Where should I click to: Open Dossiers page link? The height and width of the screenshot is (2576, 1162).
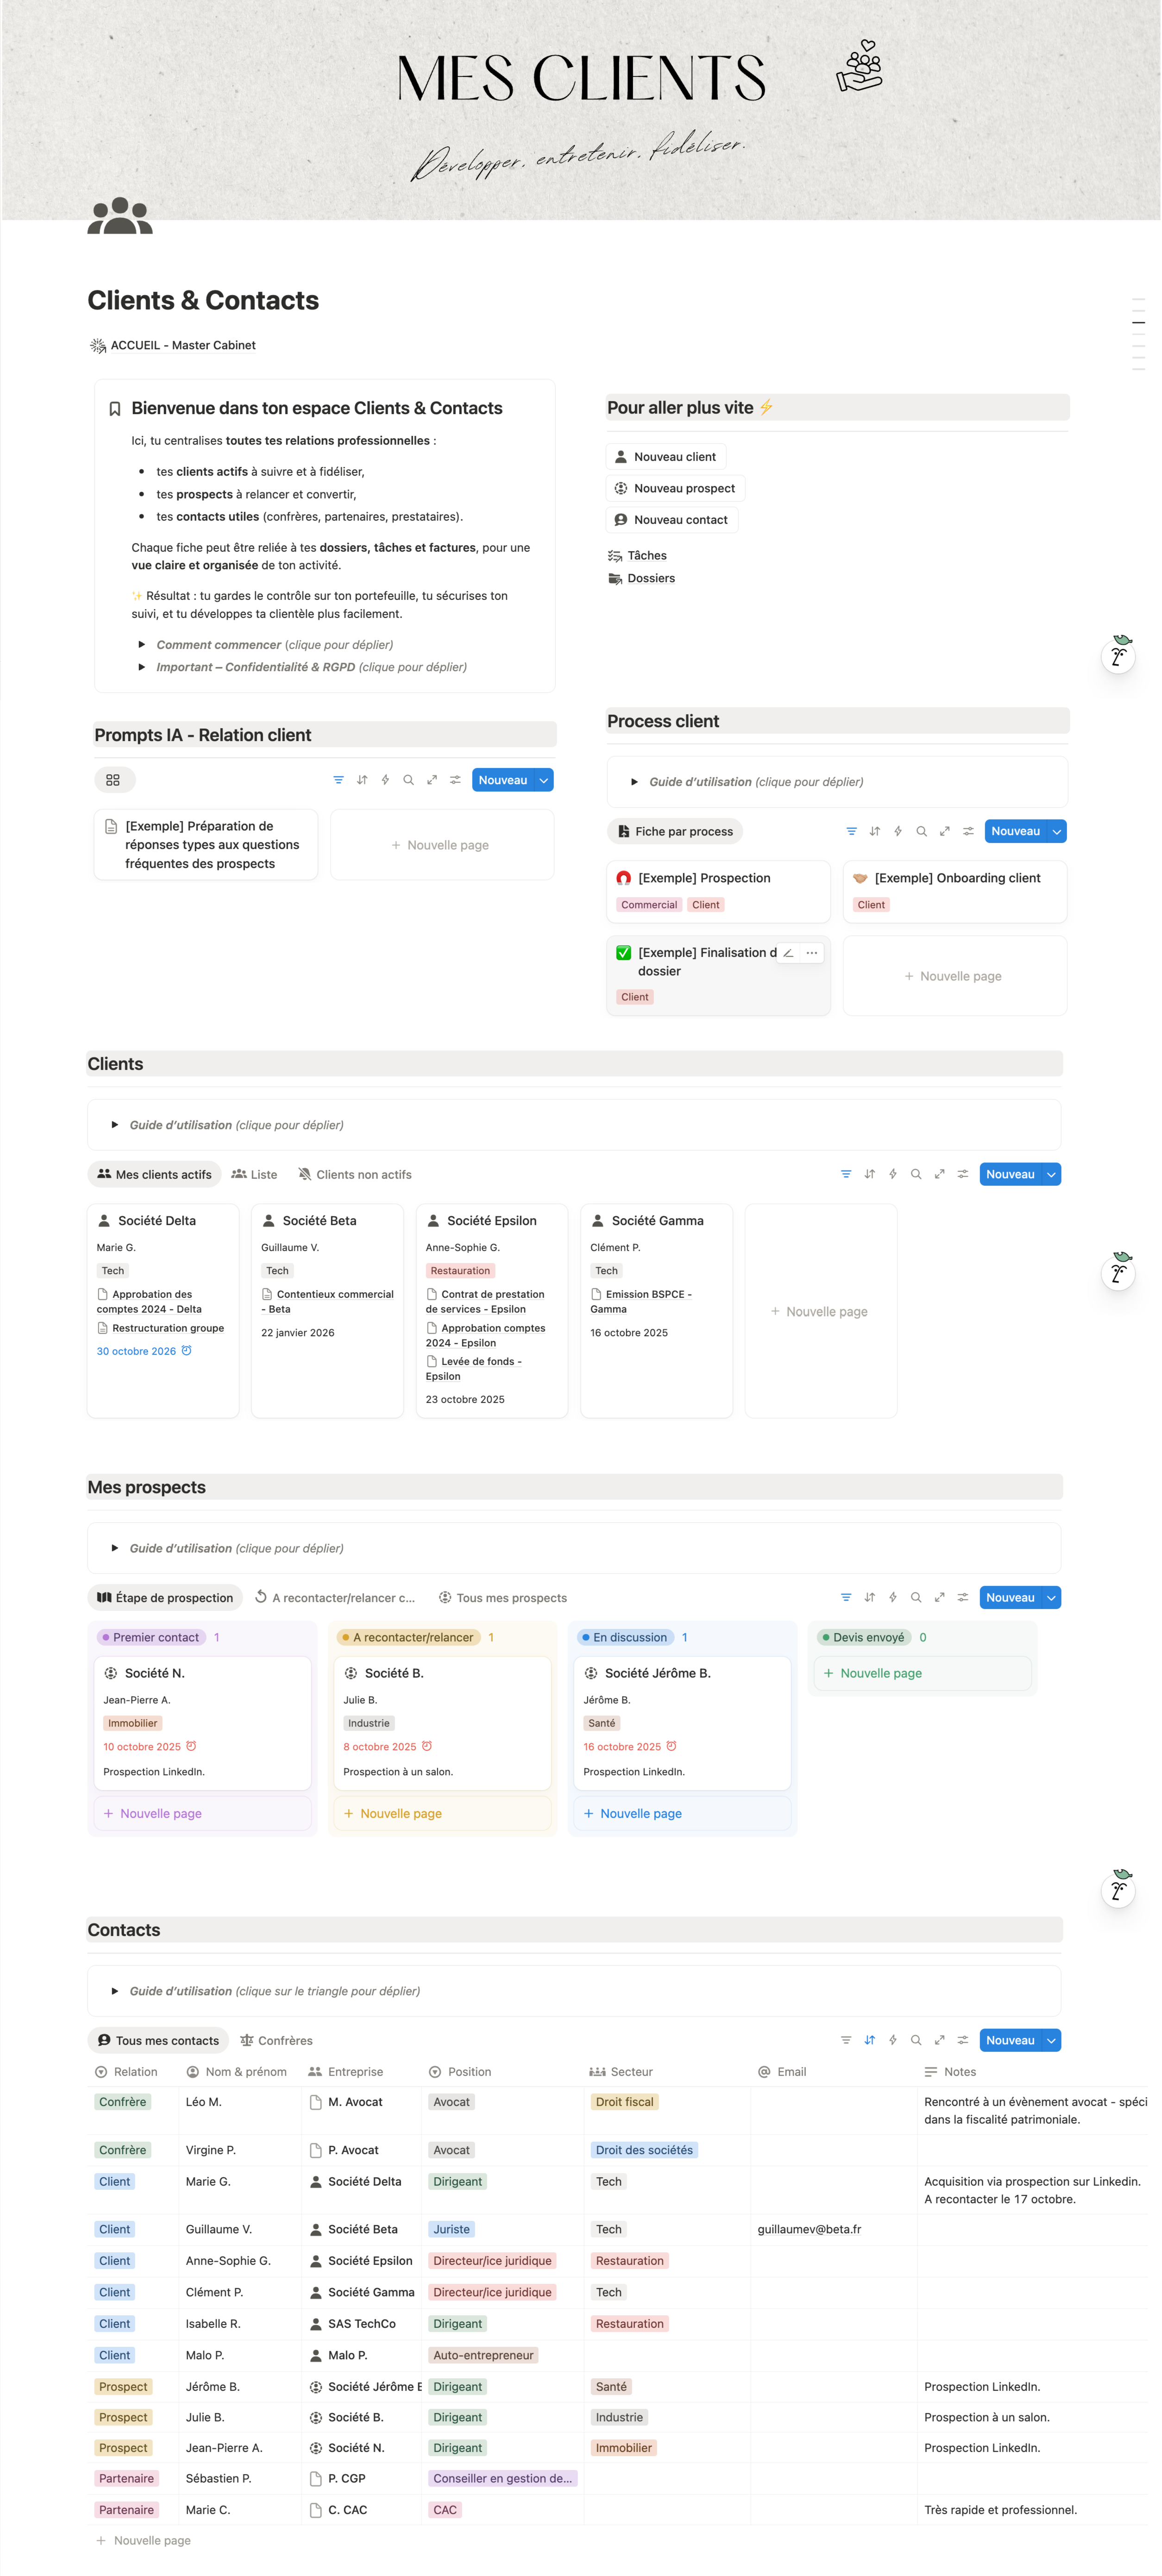tap(641, 578)
